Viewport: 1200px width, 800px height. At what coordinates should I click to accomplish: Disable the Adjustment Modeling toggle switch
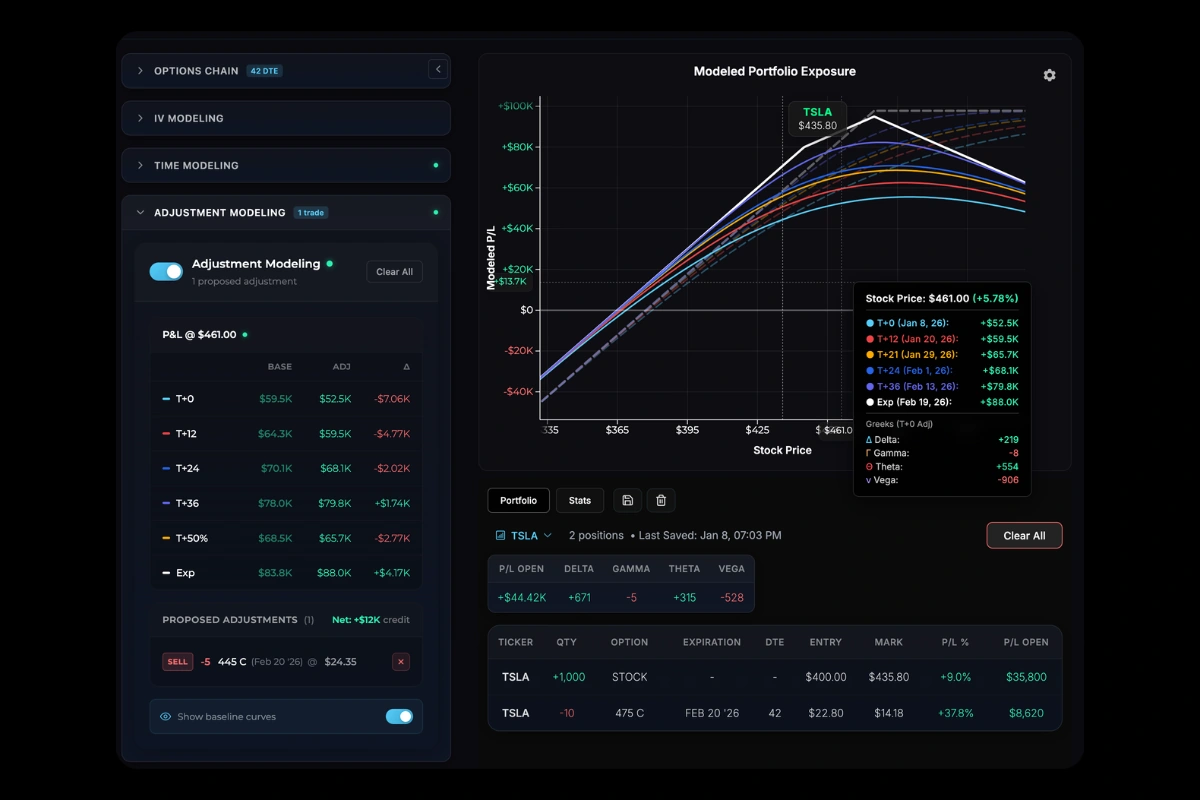pos(166,271)
